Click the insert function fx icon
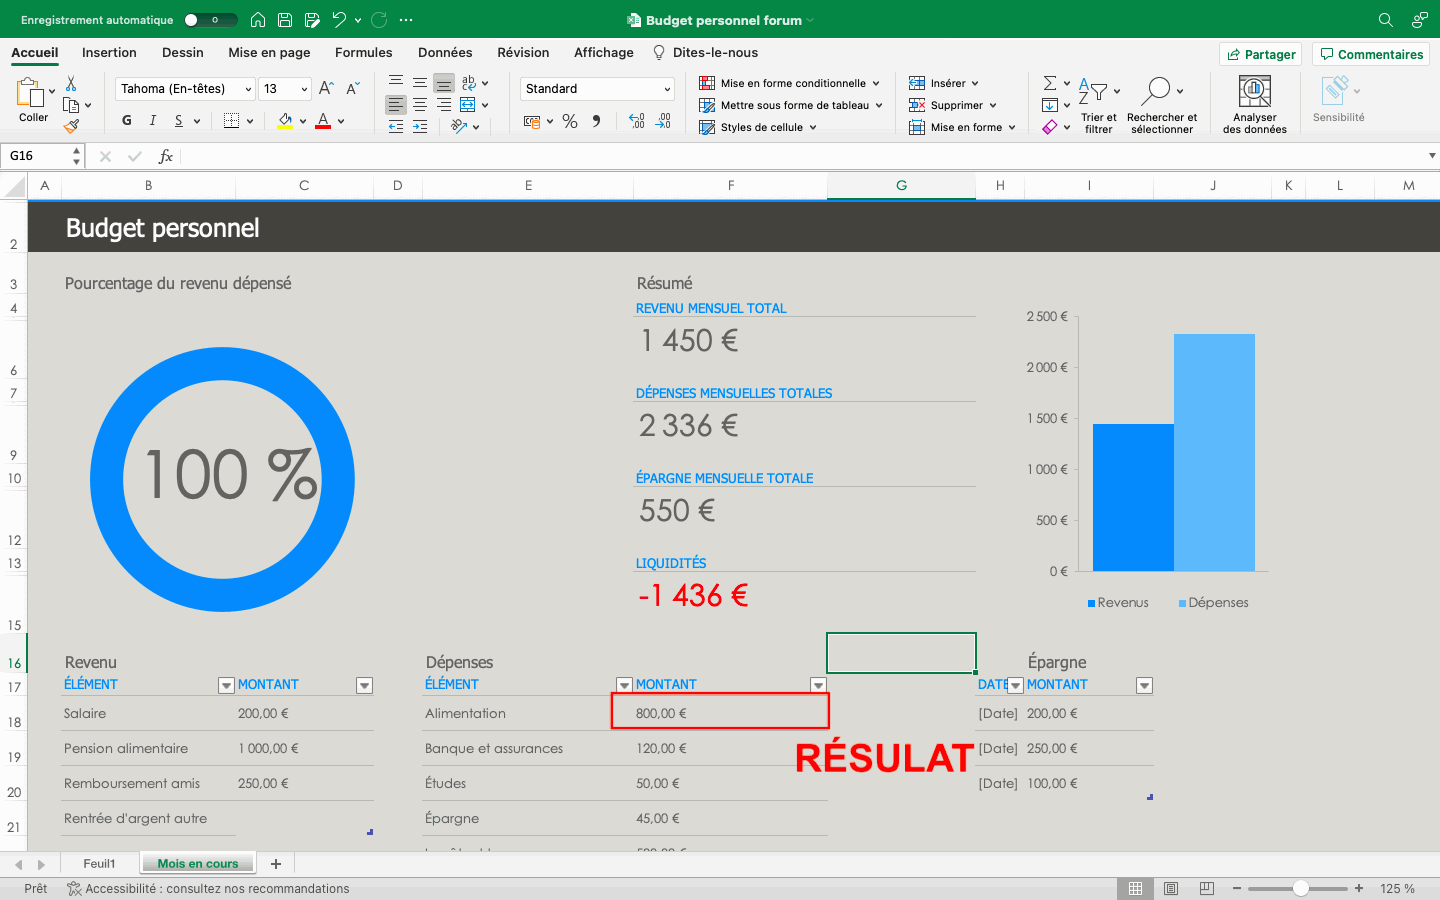Image resolution: width=1440 pixels, height=900 pixels. coord(166,156)
